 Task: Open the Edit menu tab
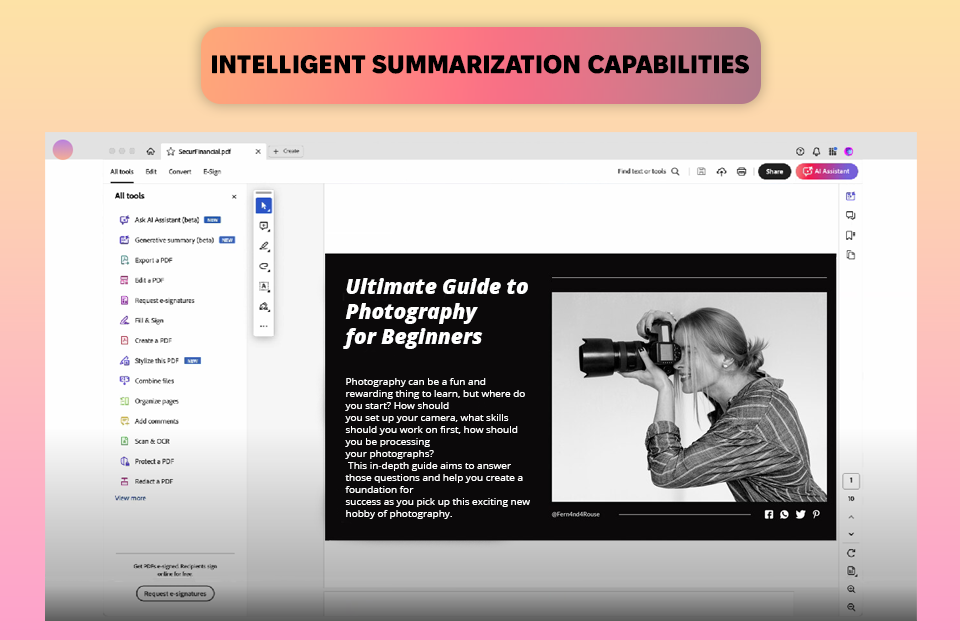151,171
